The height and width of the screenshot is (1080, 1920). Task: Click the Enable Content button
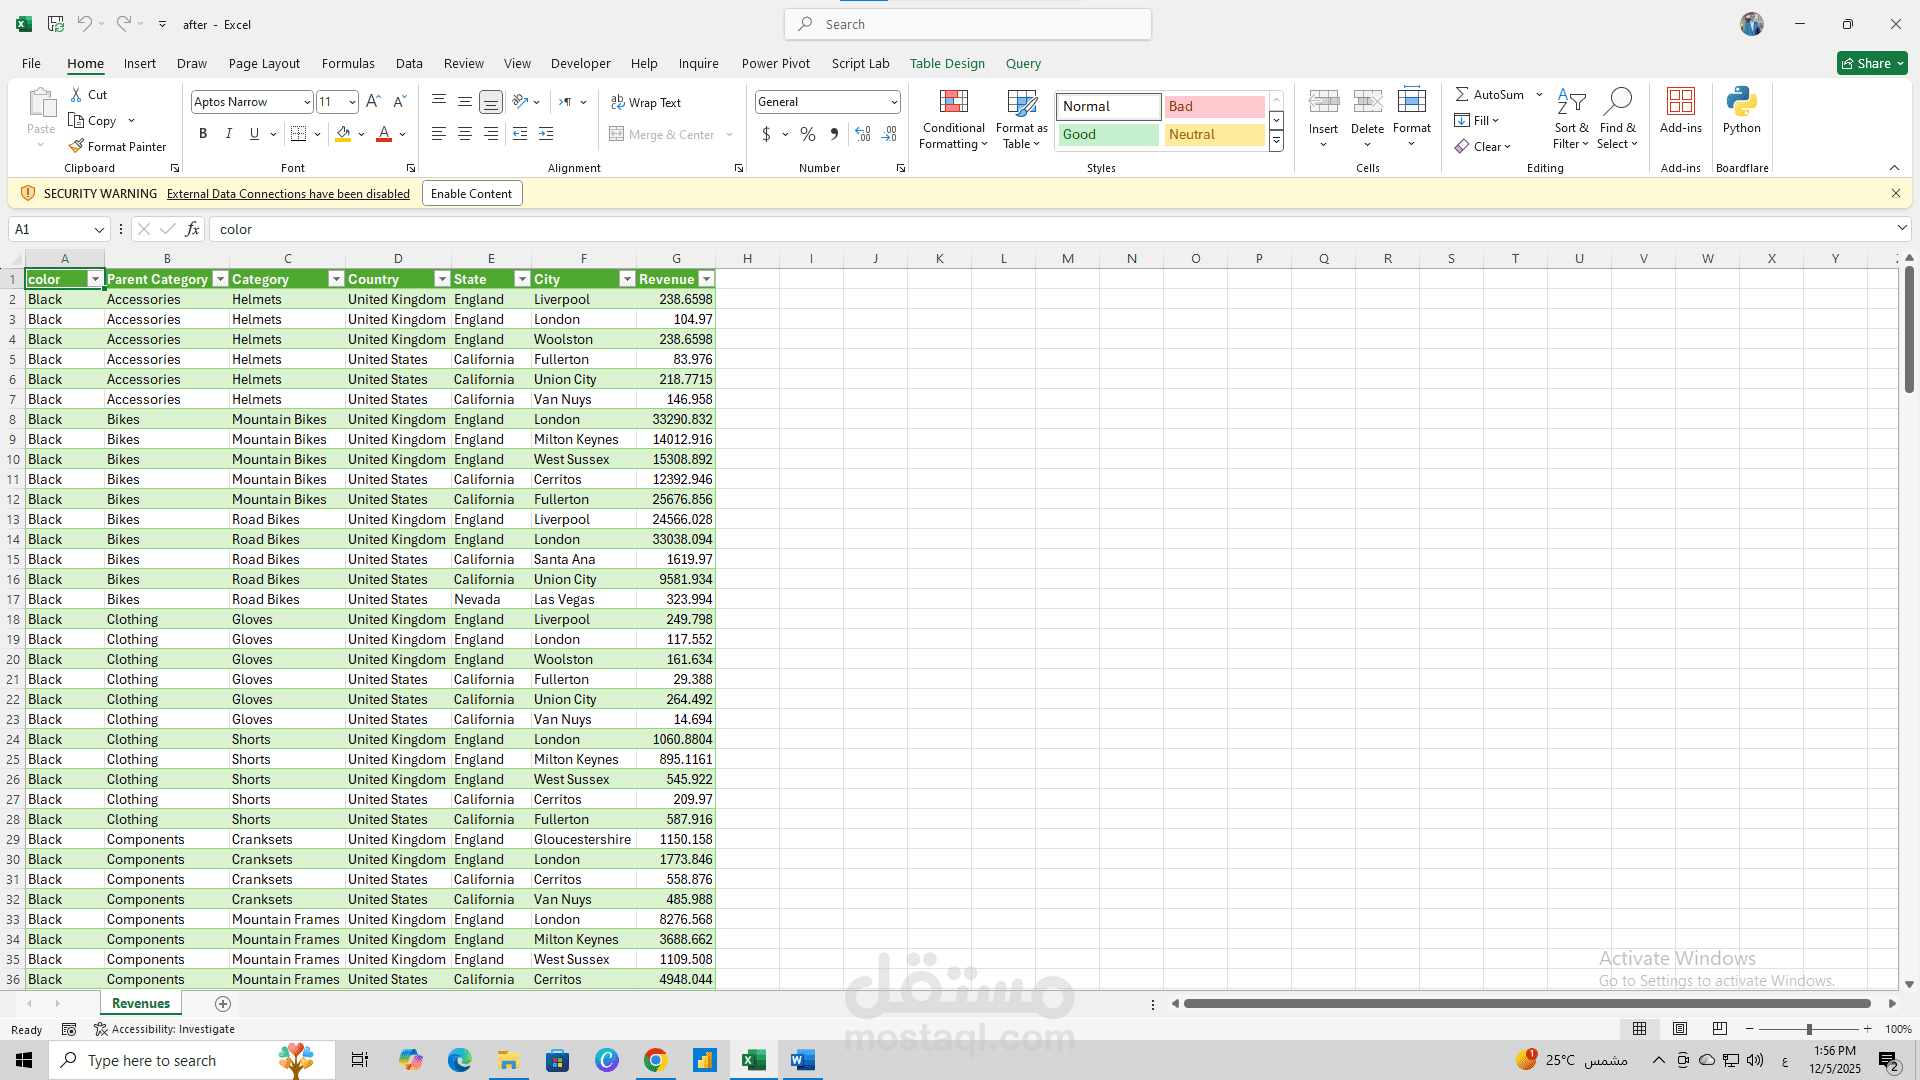(471, 193)
